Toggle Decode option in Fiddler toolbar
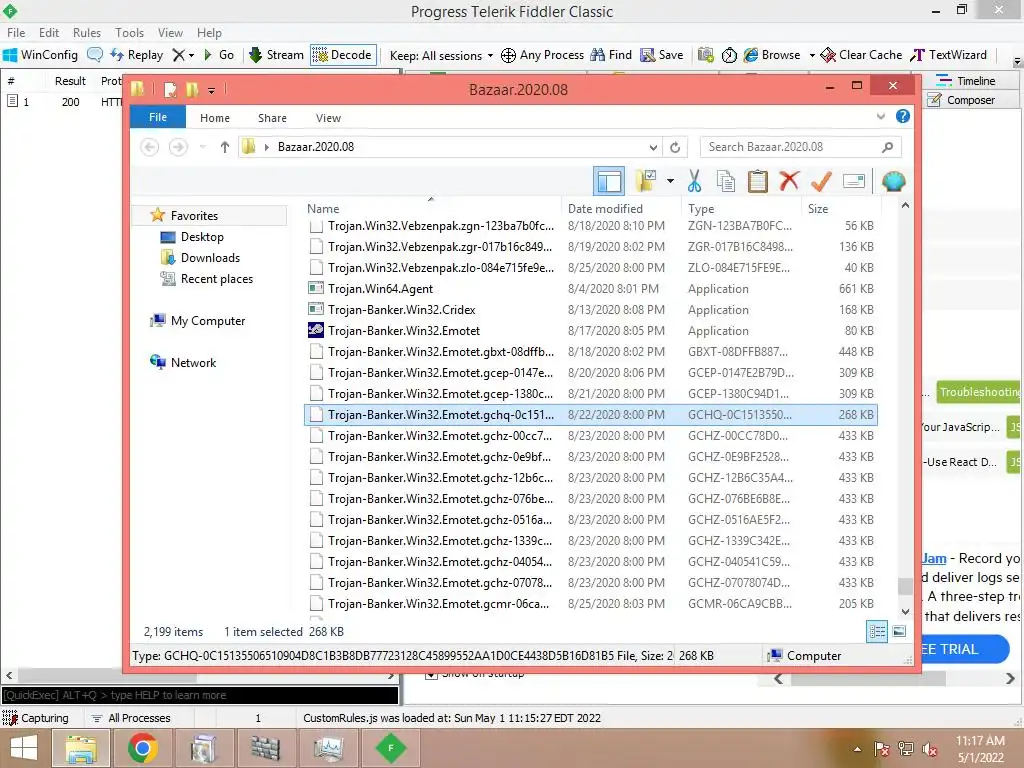Image resolution: width=1024 pixels, height=768 pixels. coord(342,56)
